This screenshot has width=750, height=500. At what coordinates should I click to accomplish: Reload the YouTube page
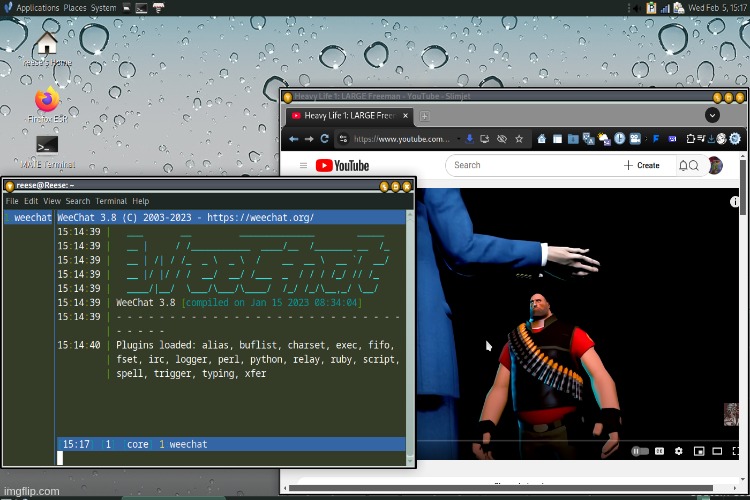324,139
